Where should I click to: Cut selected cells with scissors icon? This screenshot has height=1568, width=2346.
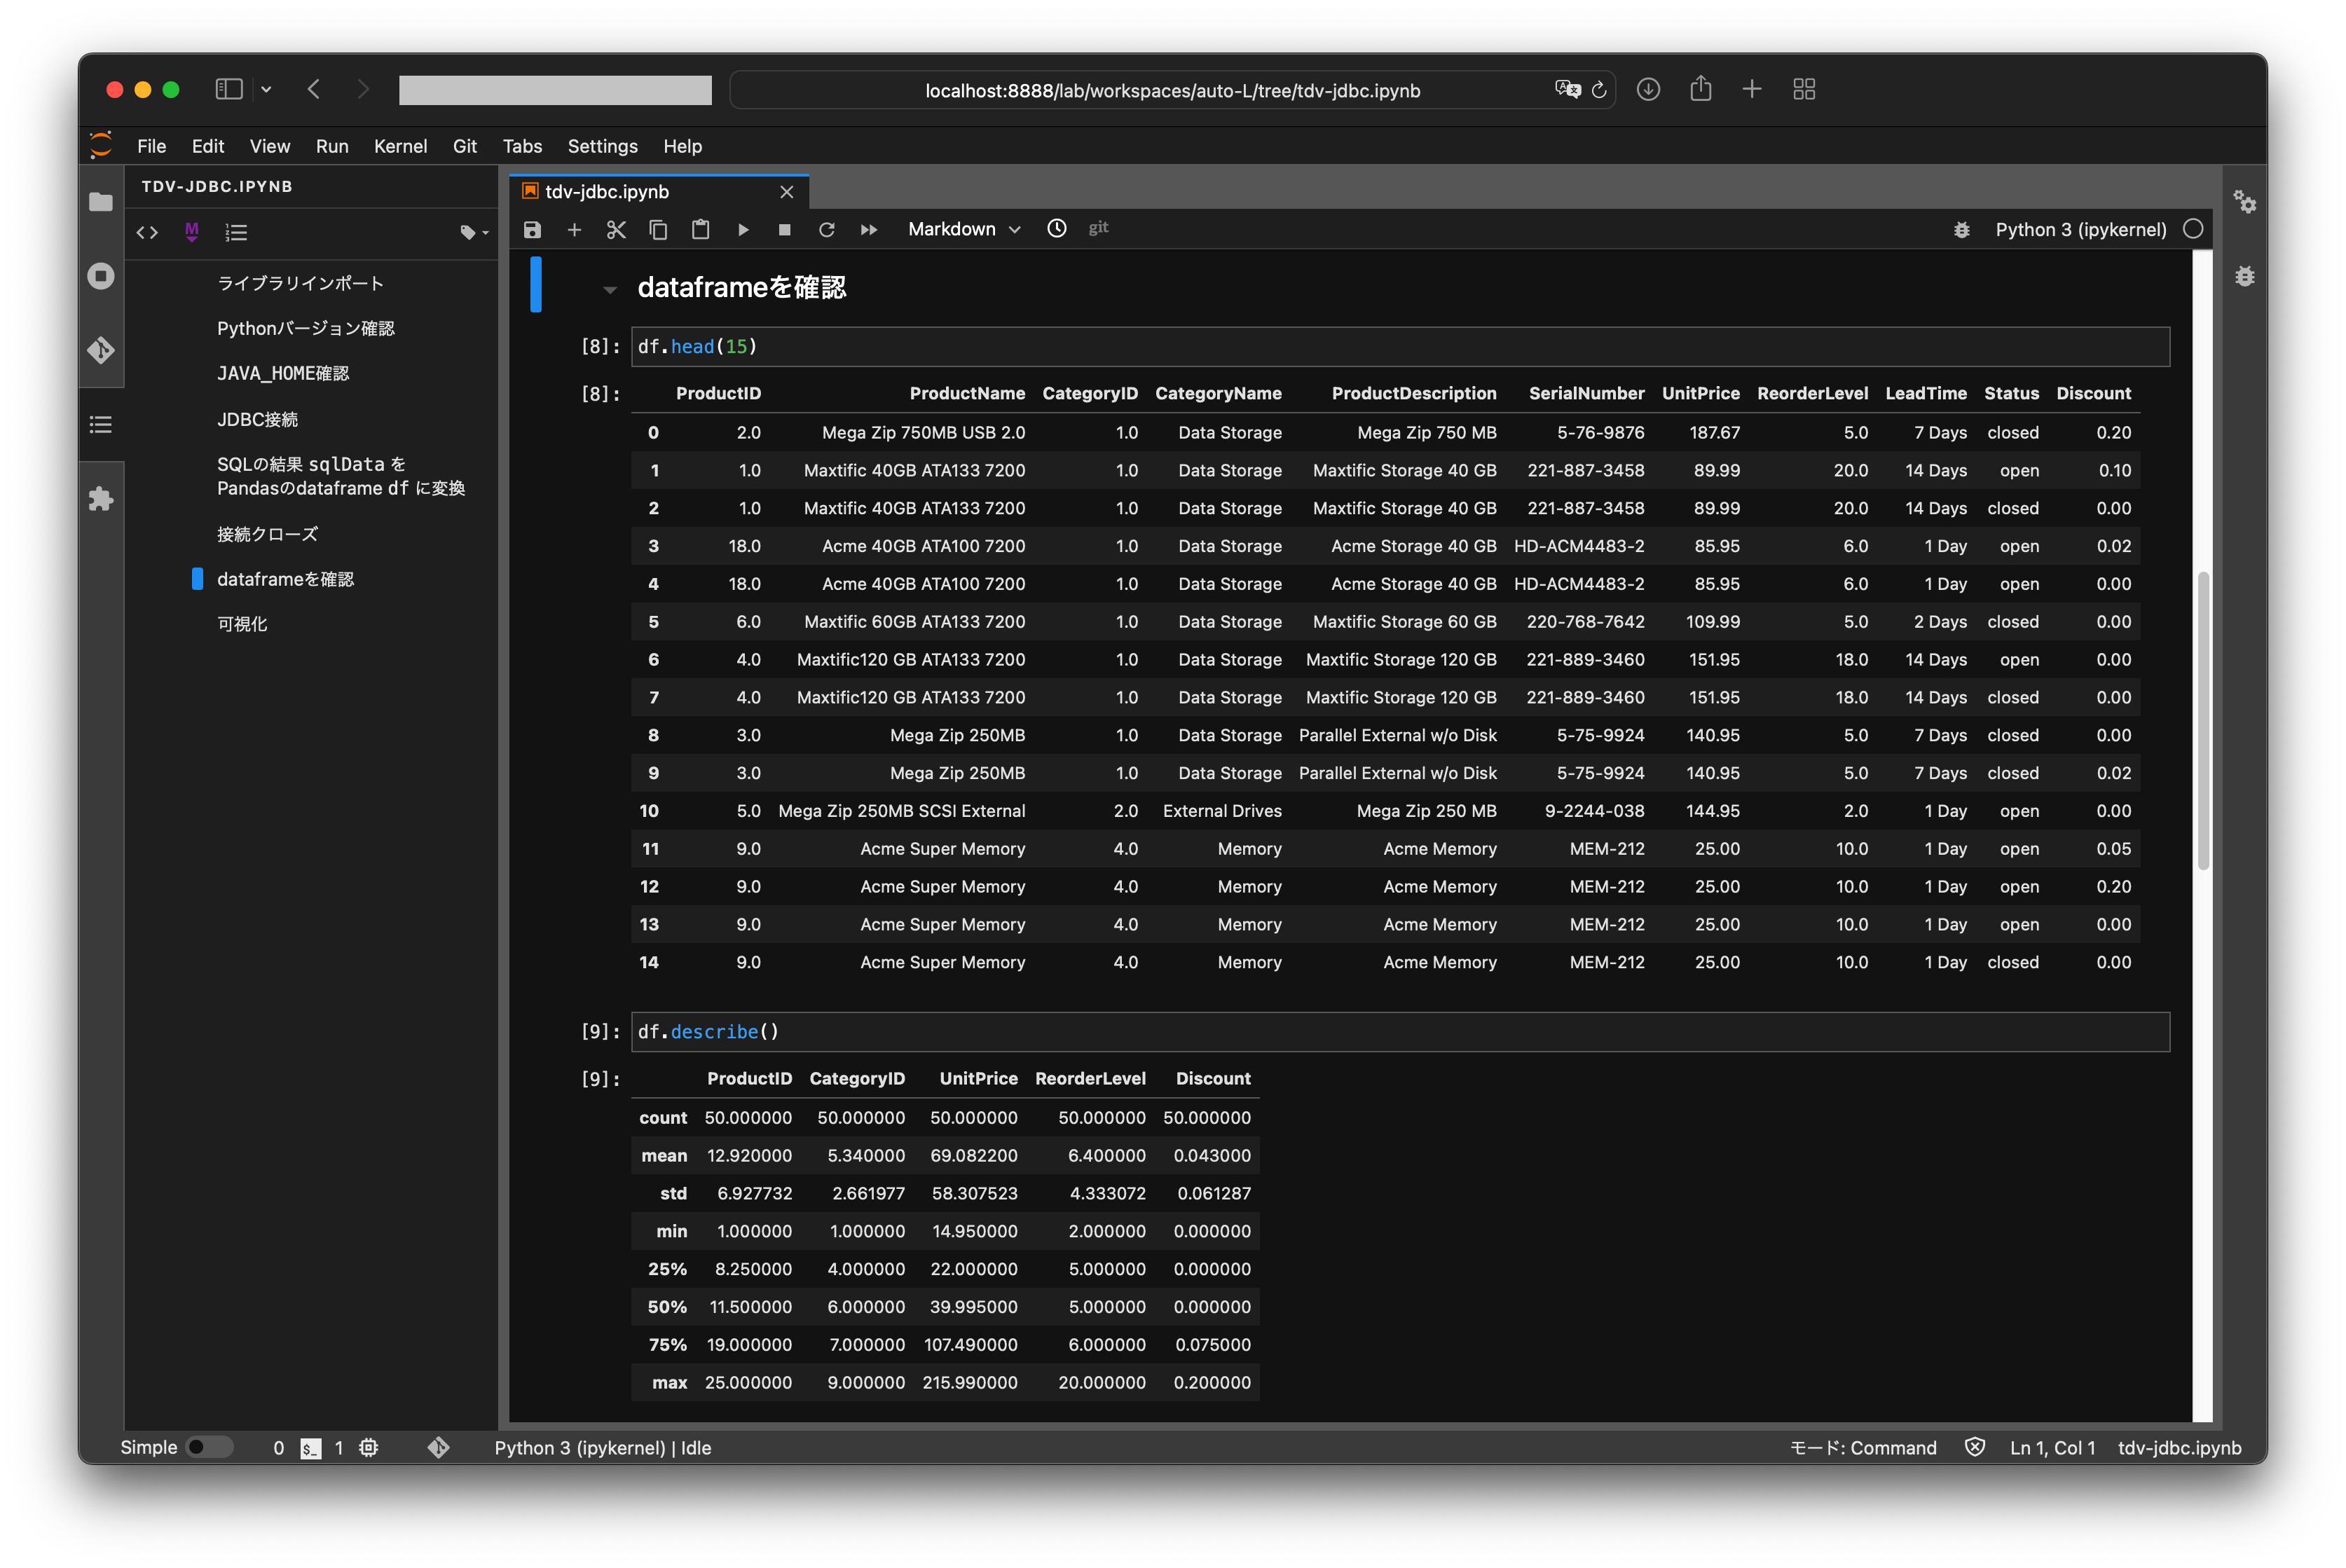click(616, 230)
